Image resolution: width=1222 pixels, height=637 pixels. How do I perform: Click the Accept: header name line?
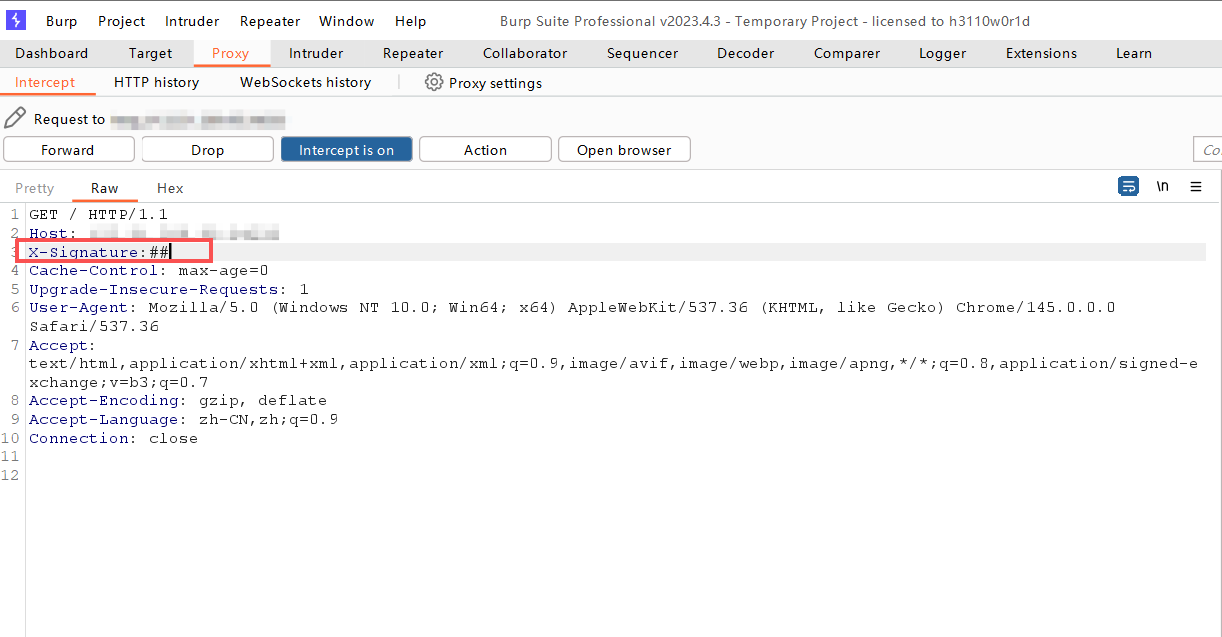[62, 345]
